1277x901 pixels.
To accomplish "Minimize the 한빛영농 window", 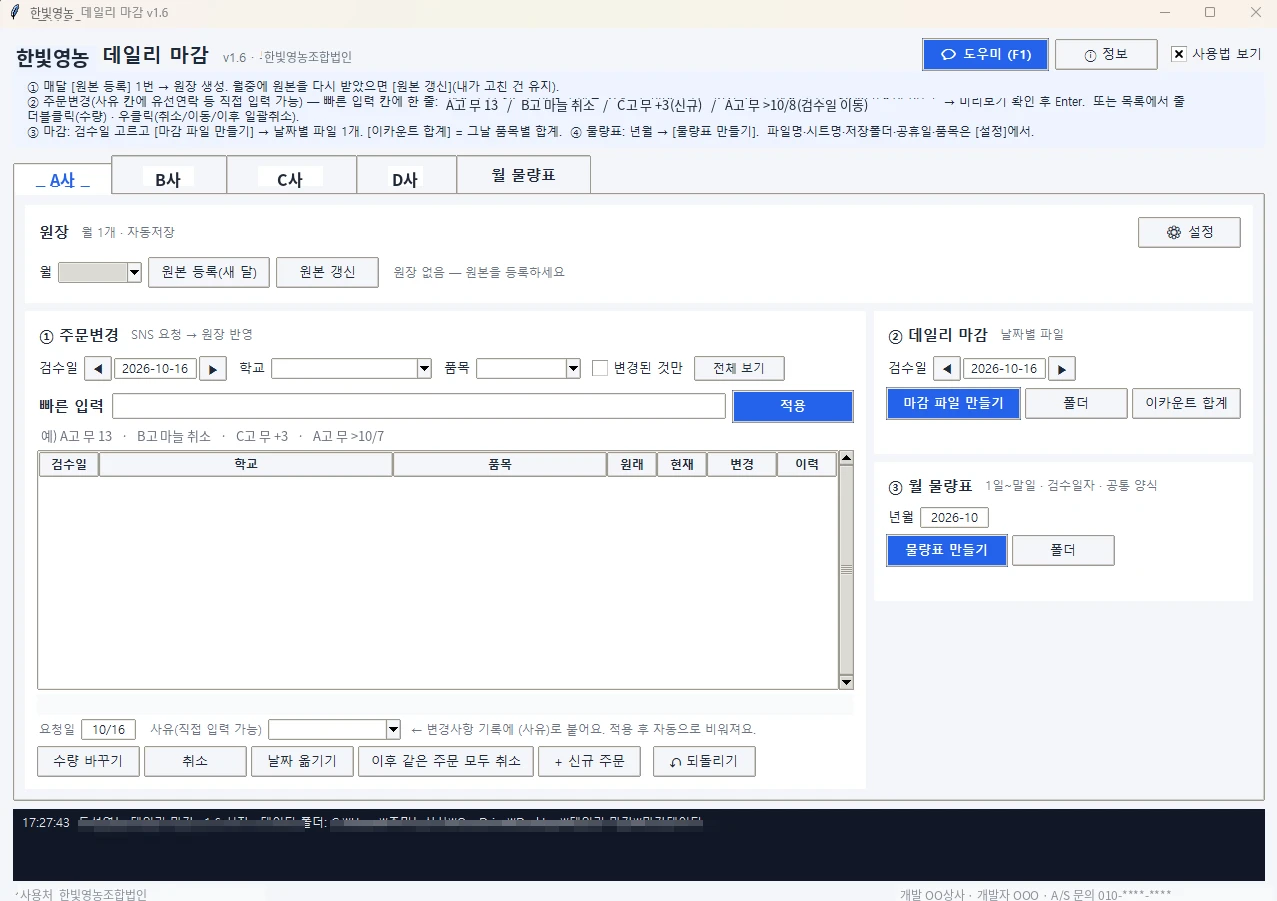I will click(x=1166, y=12).
